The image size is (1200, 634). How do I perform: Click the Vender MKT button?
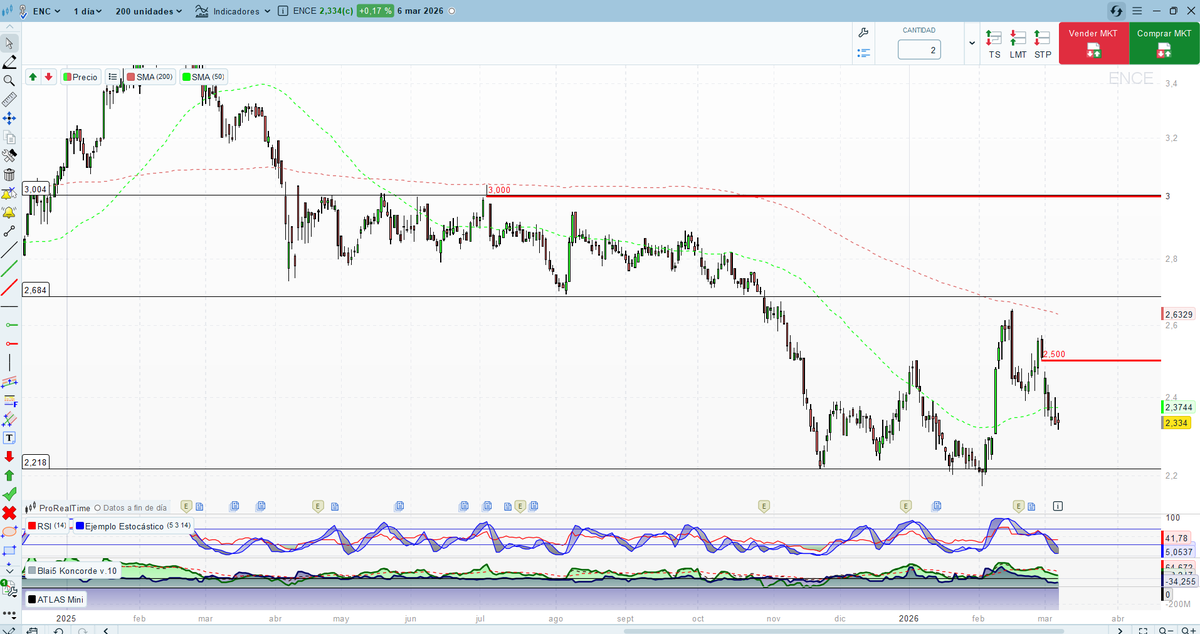[x=1093, y=44]
